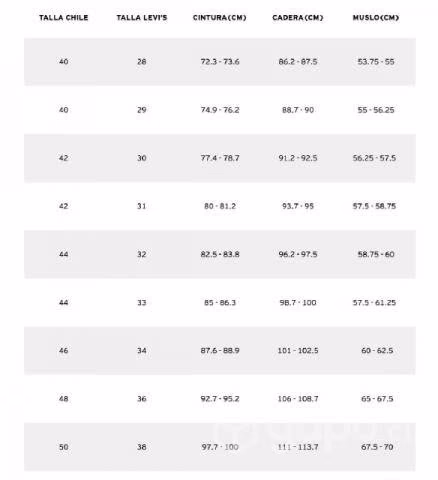Select hip value 106 - 108.7
Viewport: 438px width, 480px height.
click(x=298, y=399)
